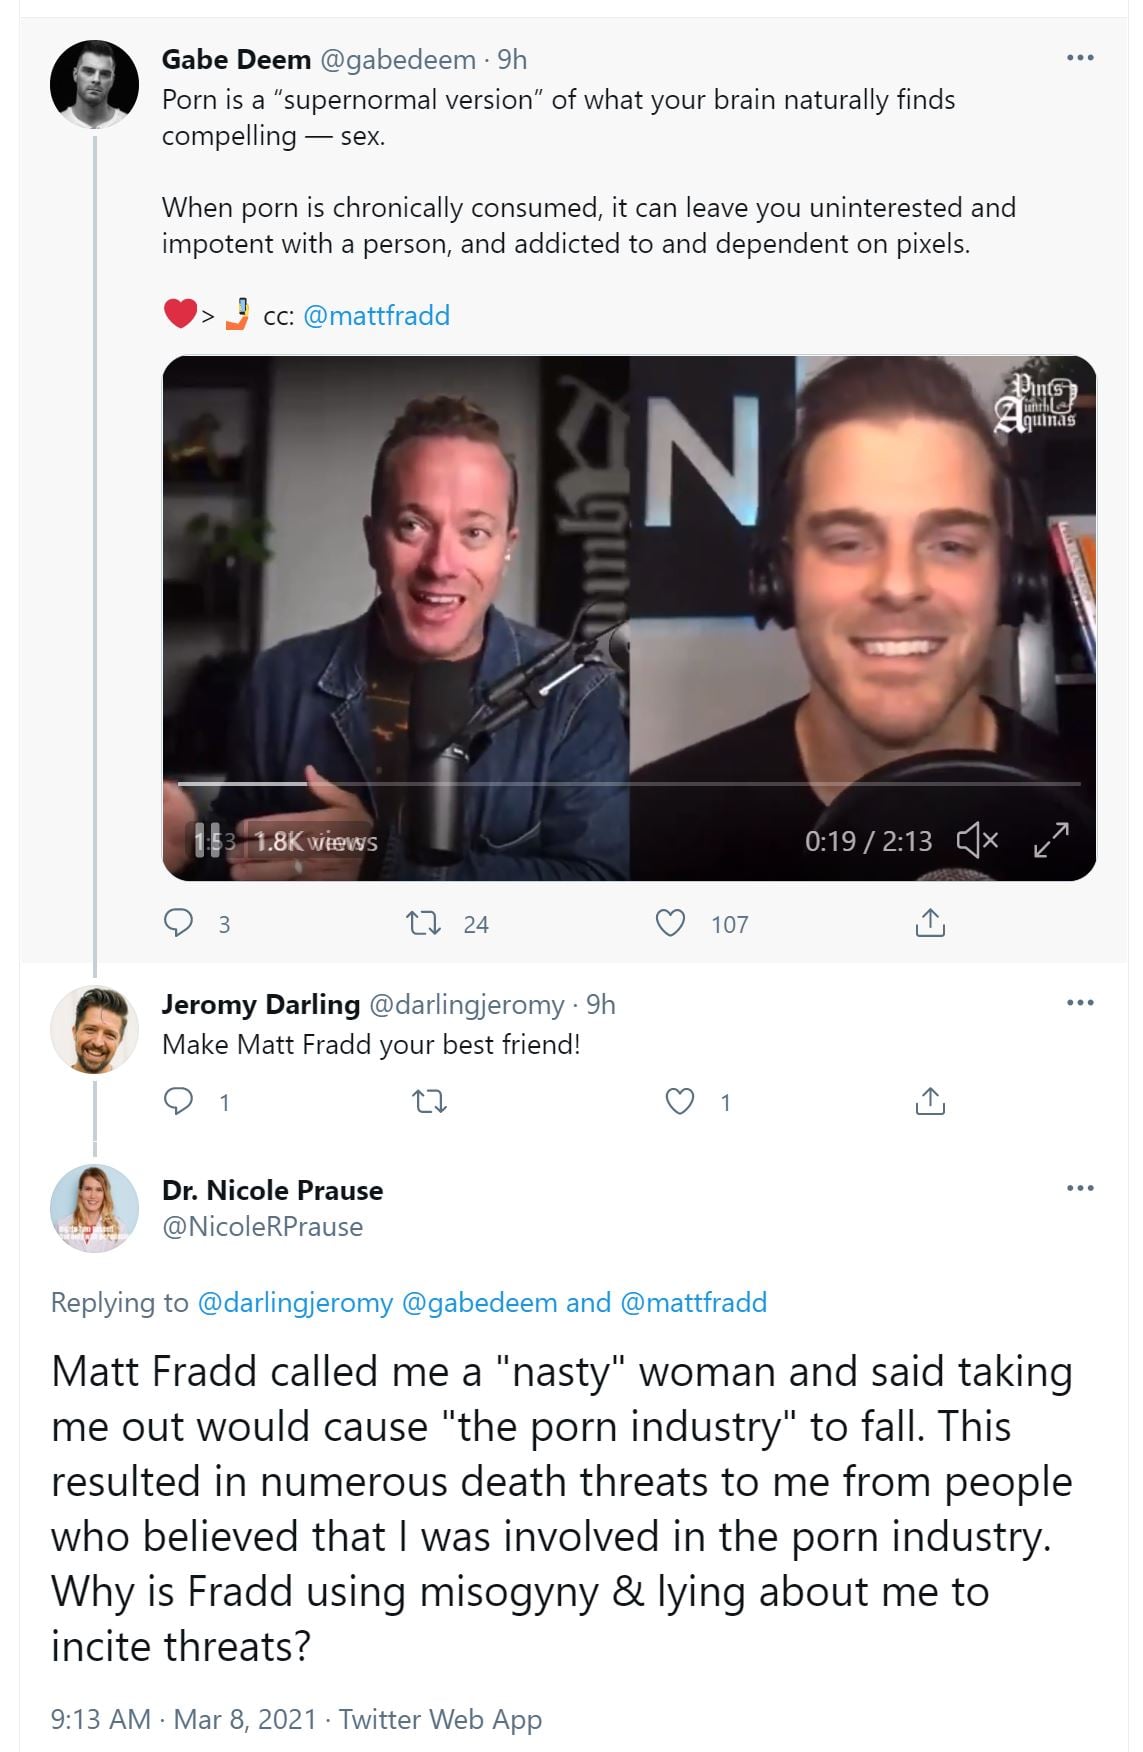Open Dr. Nicole Prause's profile picture

(95, 1208)
